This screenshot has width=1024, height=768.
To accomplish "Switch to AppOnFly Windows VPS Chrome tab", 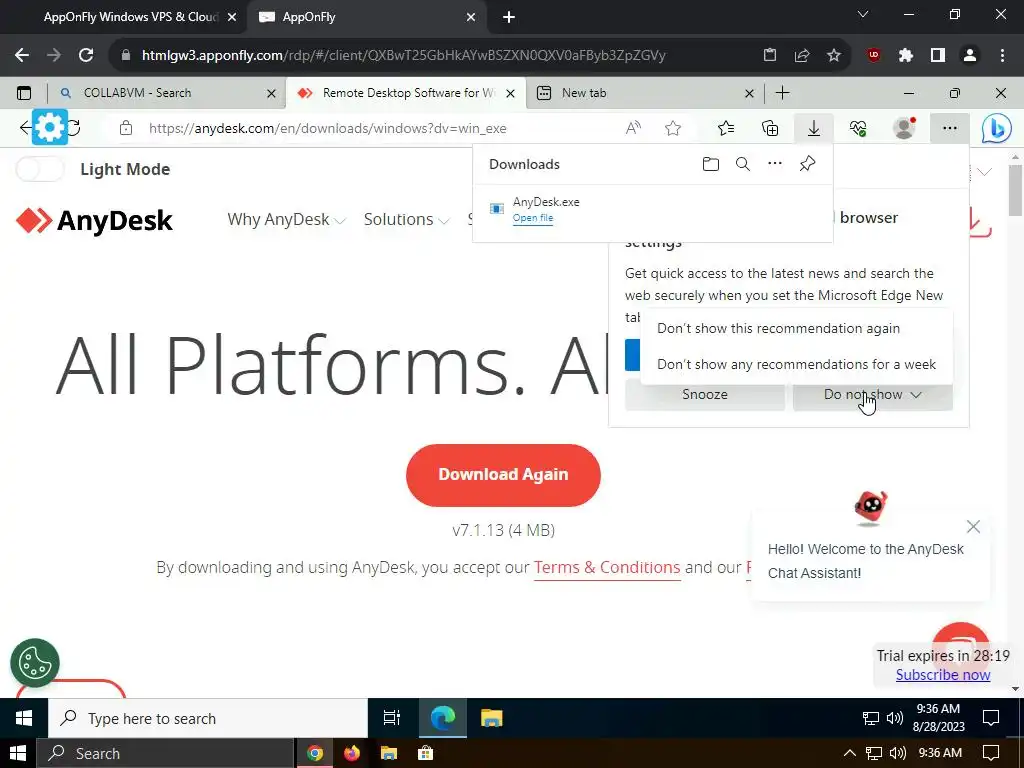I will tap(131, 17).
